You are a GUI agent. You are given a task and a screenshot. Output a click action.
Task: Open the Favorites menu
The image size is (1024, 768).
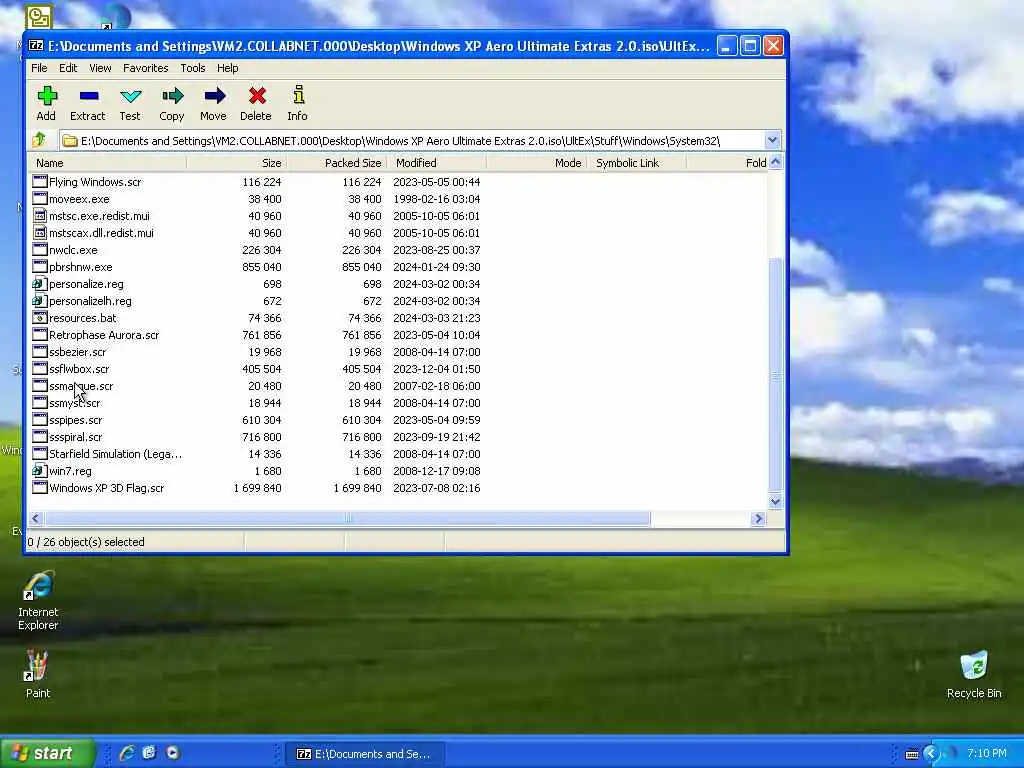coord(146,68)
